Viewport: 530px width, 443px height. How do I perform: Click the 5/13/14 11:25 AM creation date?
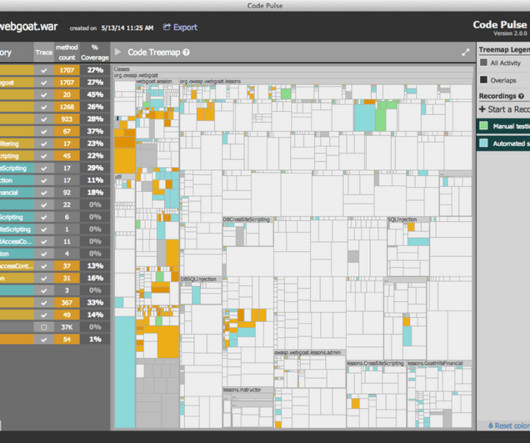[127, 28]
